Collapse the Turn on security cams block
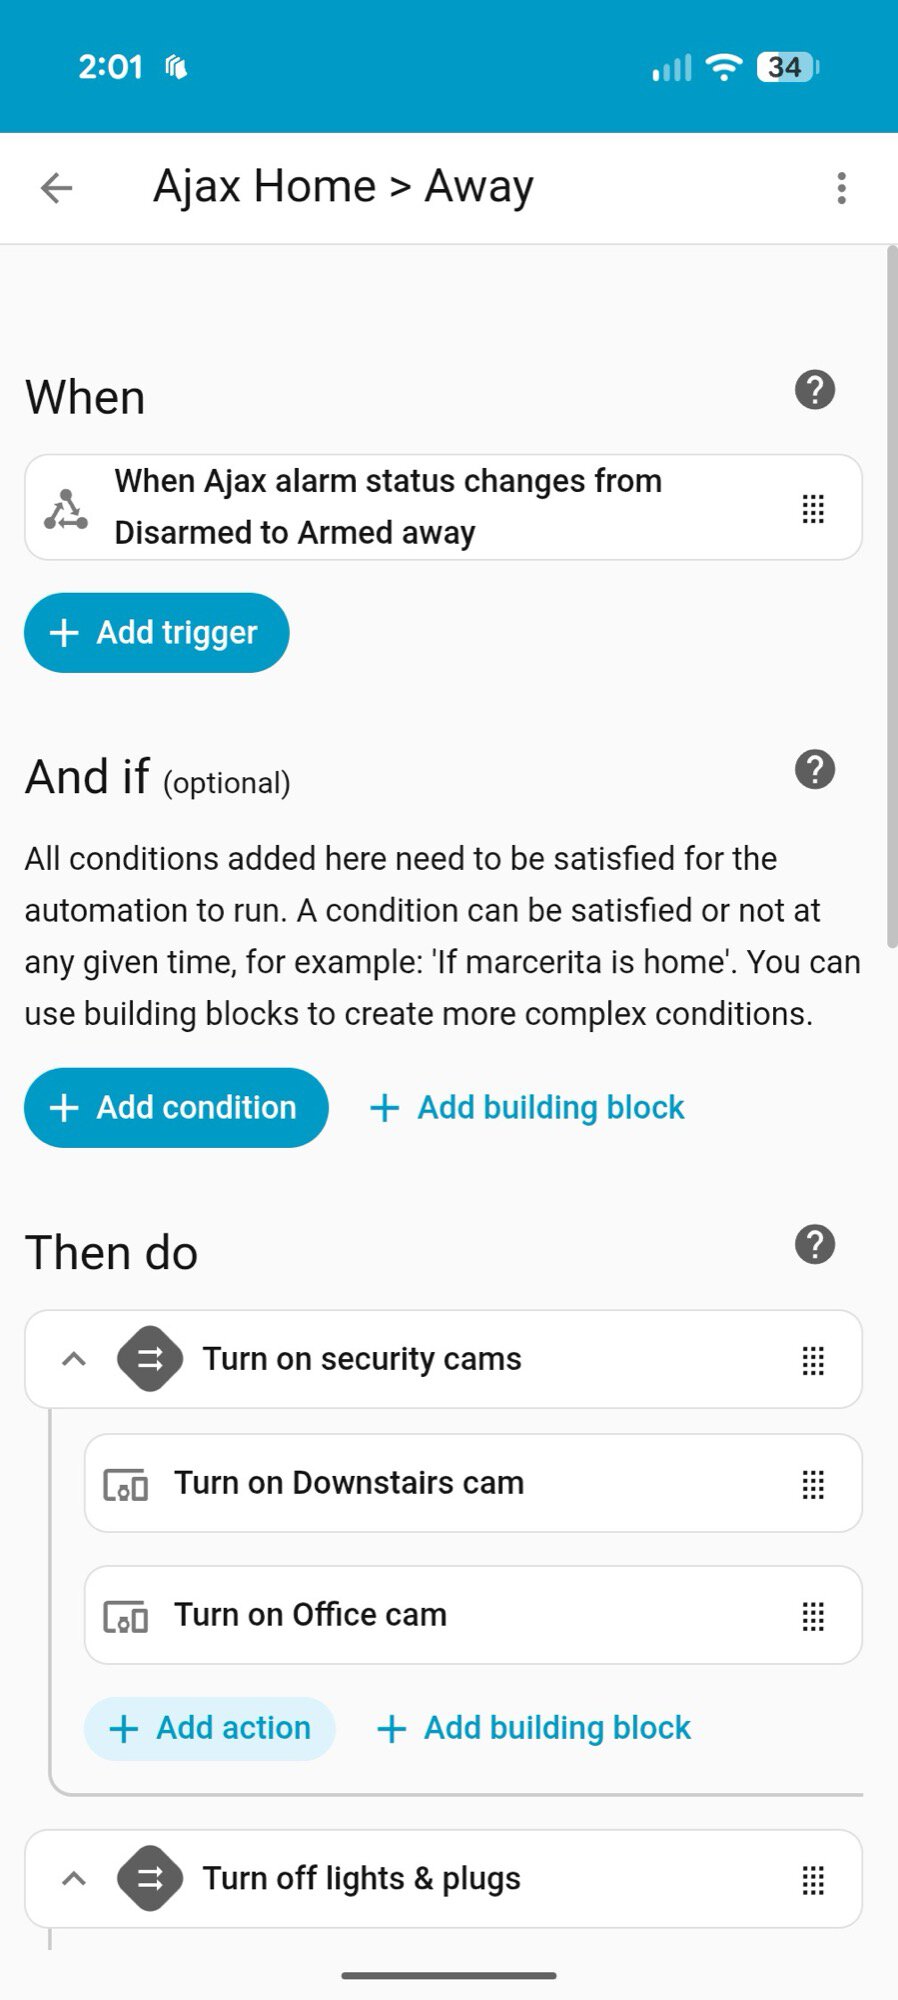 click(74, 1360)
